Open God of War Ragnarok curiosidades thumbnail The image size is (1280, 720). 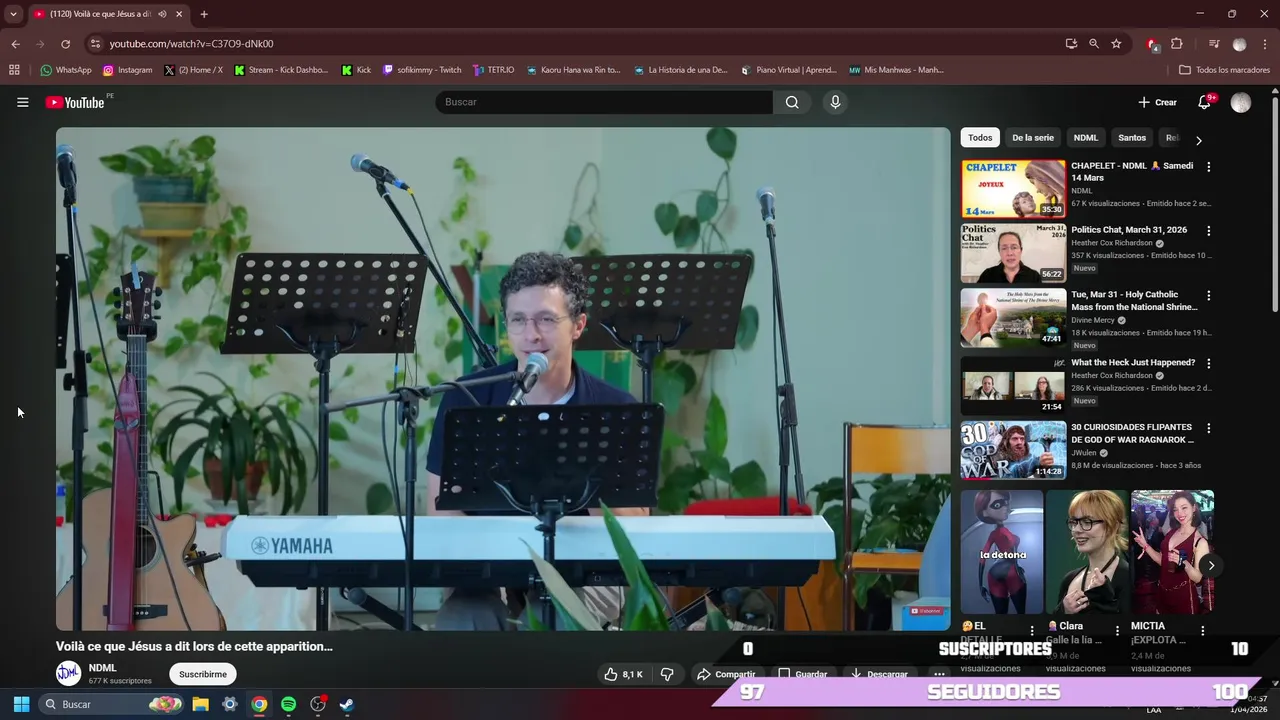coord(1013,450)
